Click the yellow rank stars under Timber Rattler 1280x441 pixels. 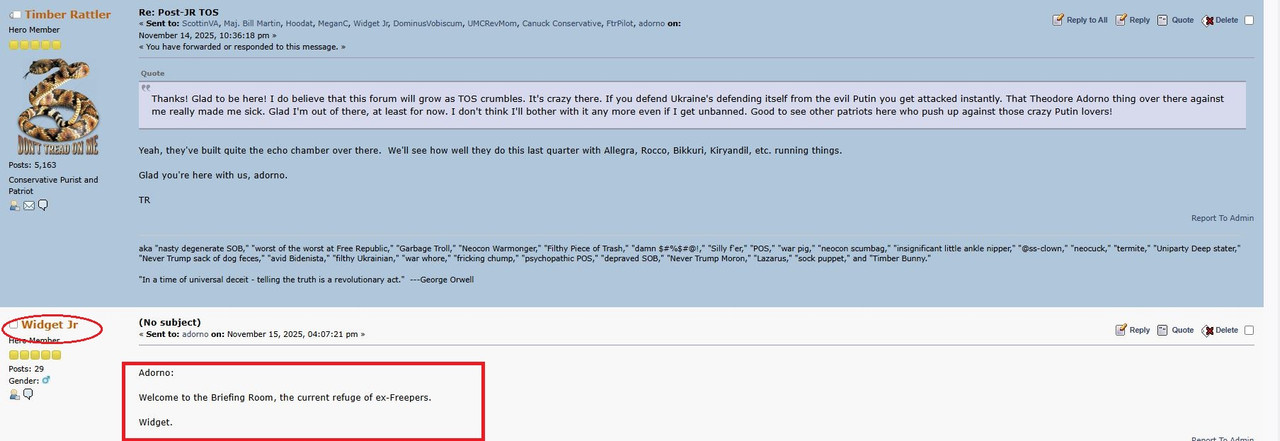[35, 45]
